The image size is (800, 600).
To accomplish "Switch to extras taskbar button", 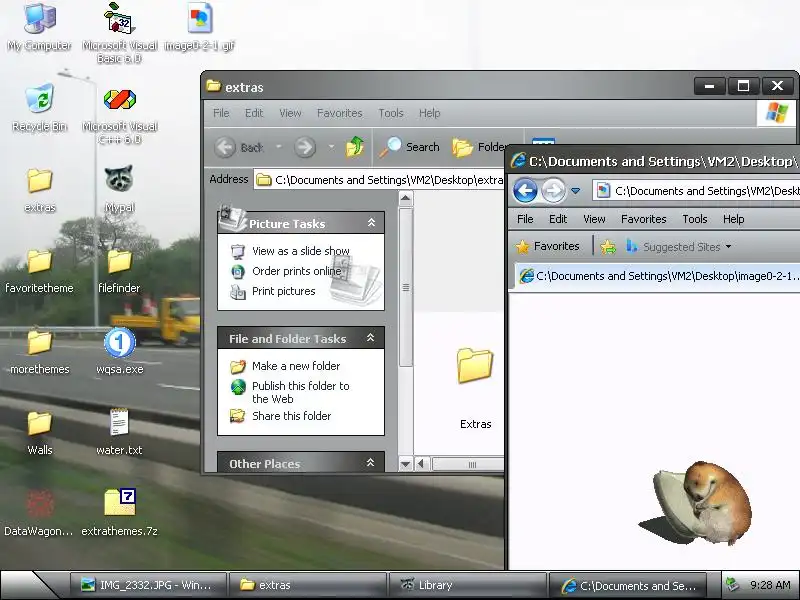I will (x=308, y=585).
